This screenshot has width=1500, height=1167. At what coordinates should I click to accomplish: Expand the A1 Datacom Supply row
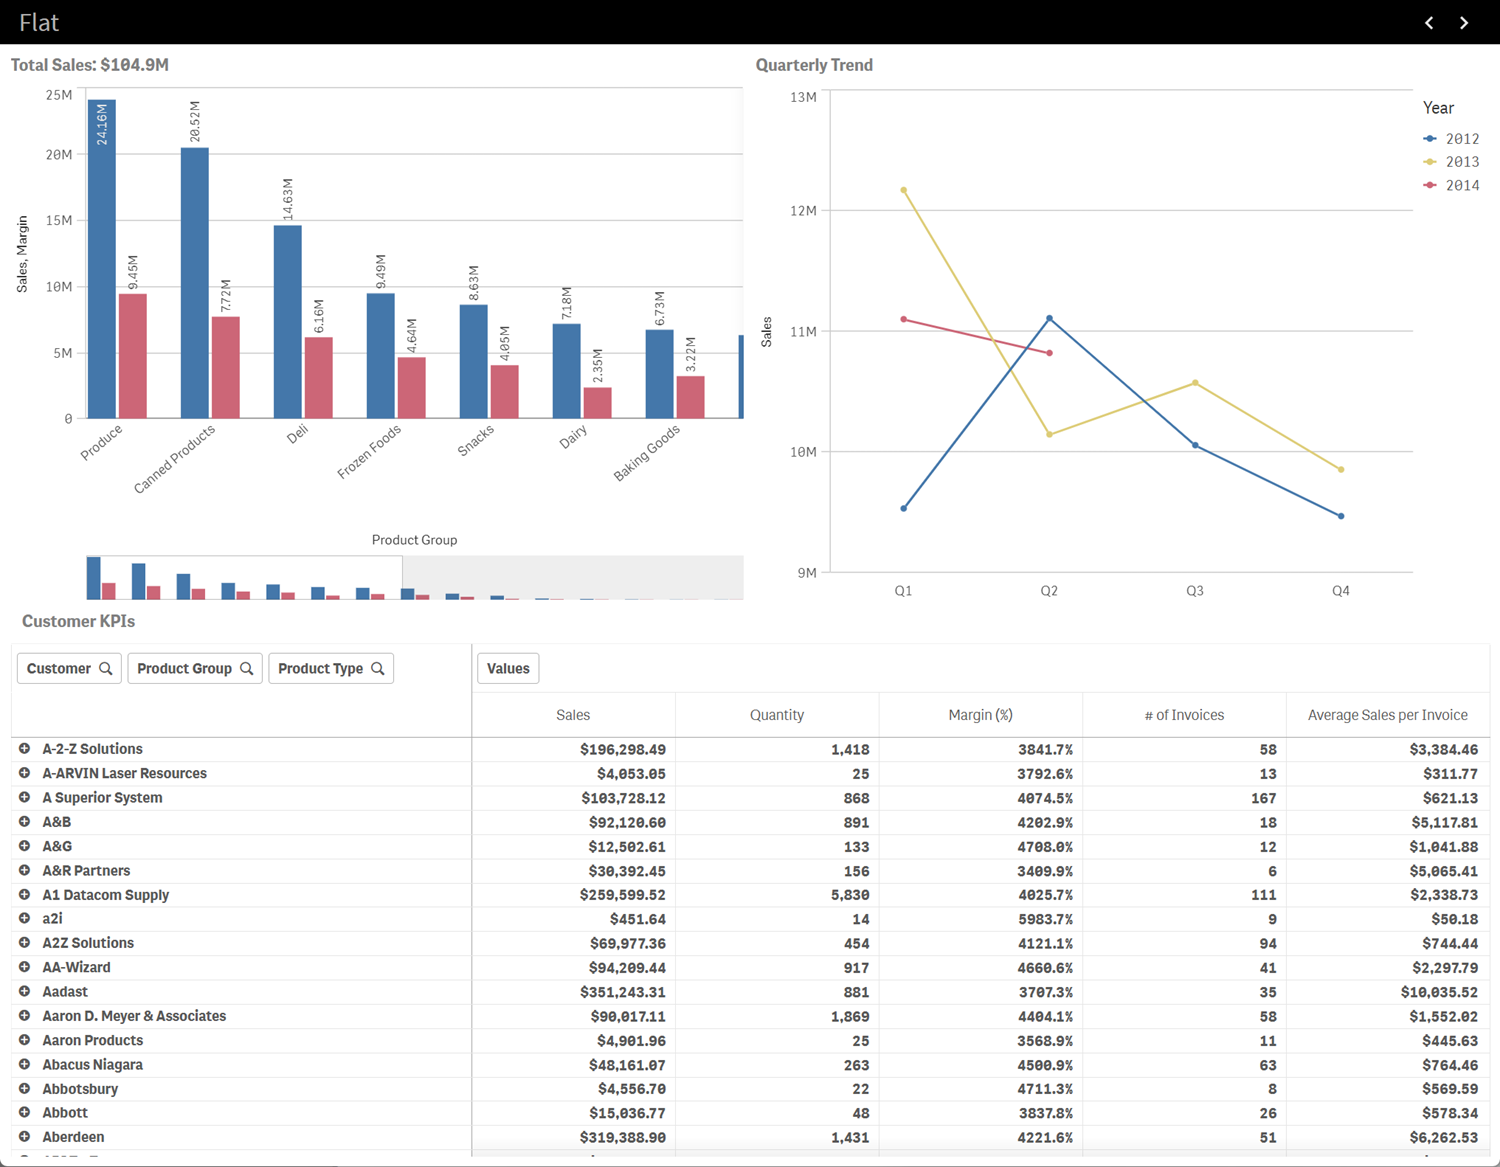25,894
